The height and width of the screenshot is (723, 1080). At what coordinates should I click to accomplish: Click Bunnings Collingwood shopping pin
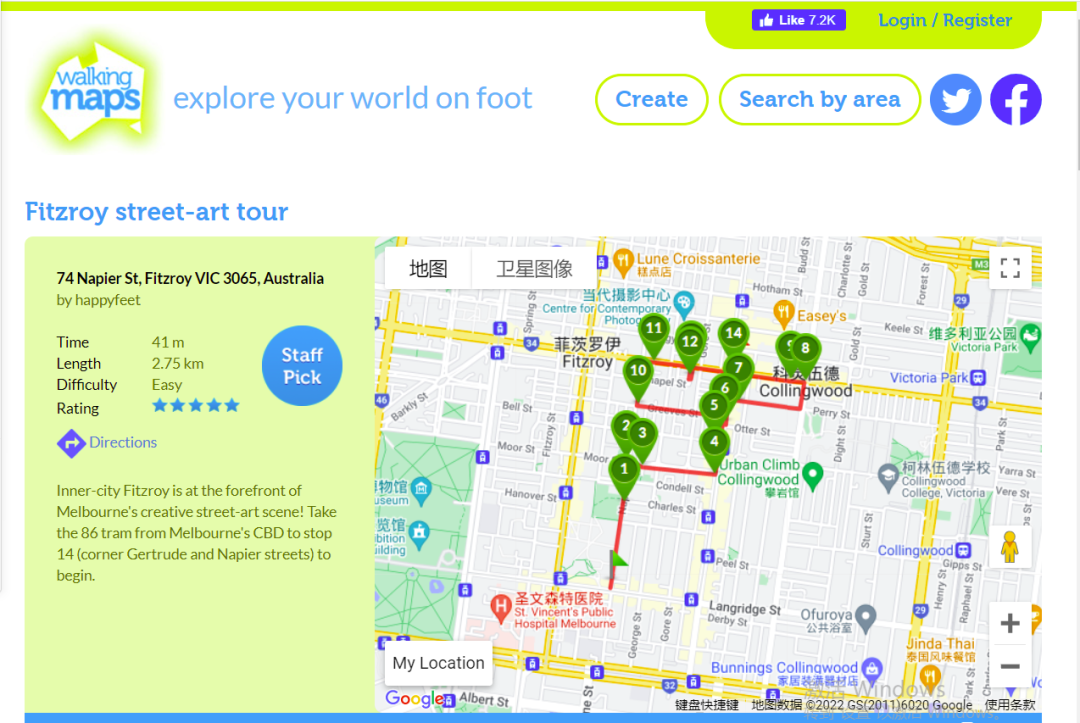click(x=872, y=669)
